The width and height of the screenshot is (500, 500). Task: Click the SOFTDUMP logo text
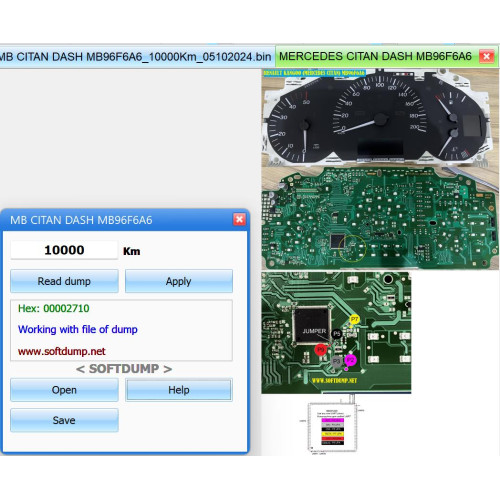pos(124,369)
